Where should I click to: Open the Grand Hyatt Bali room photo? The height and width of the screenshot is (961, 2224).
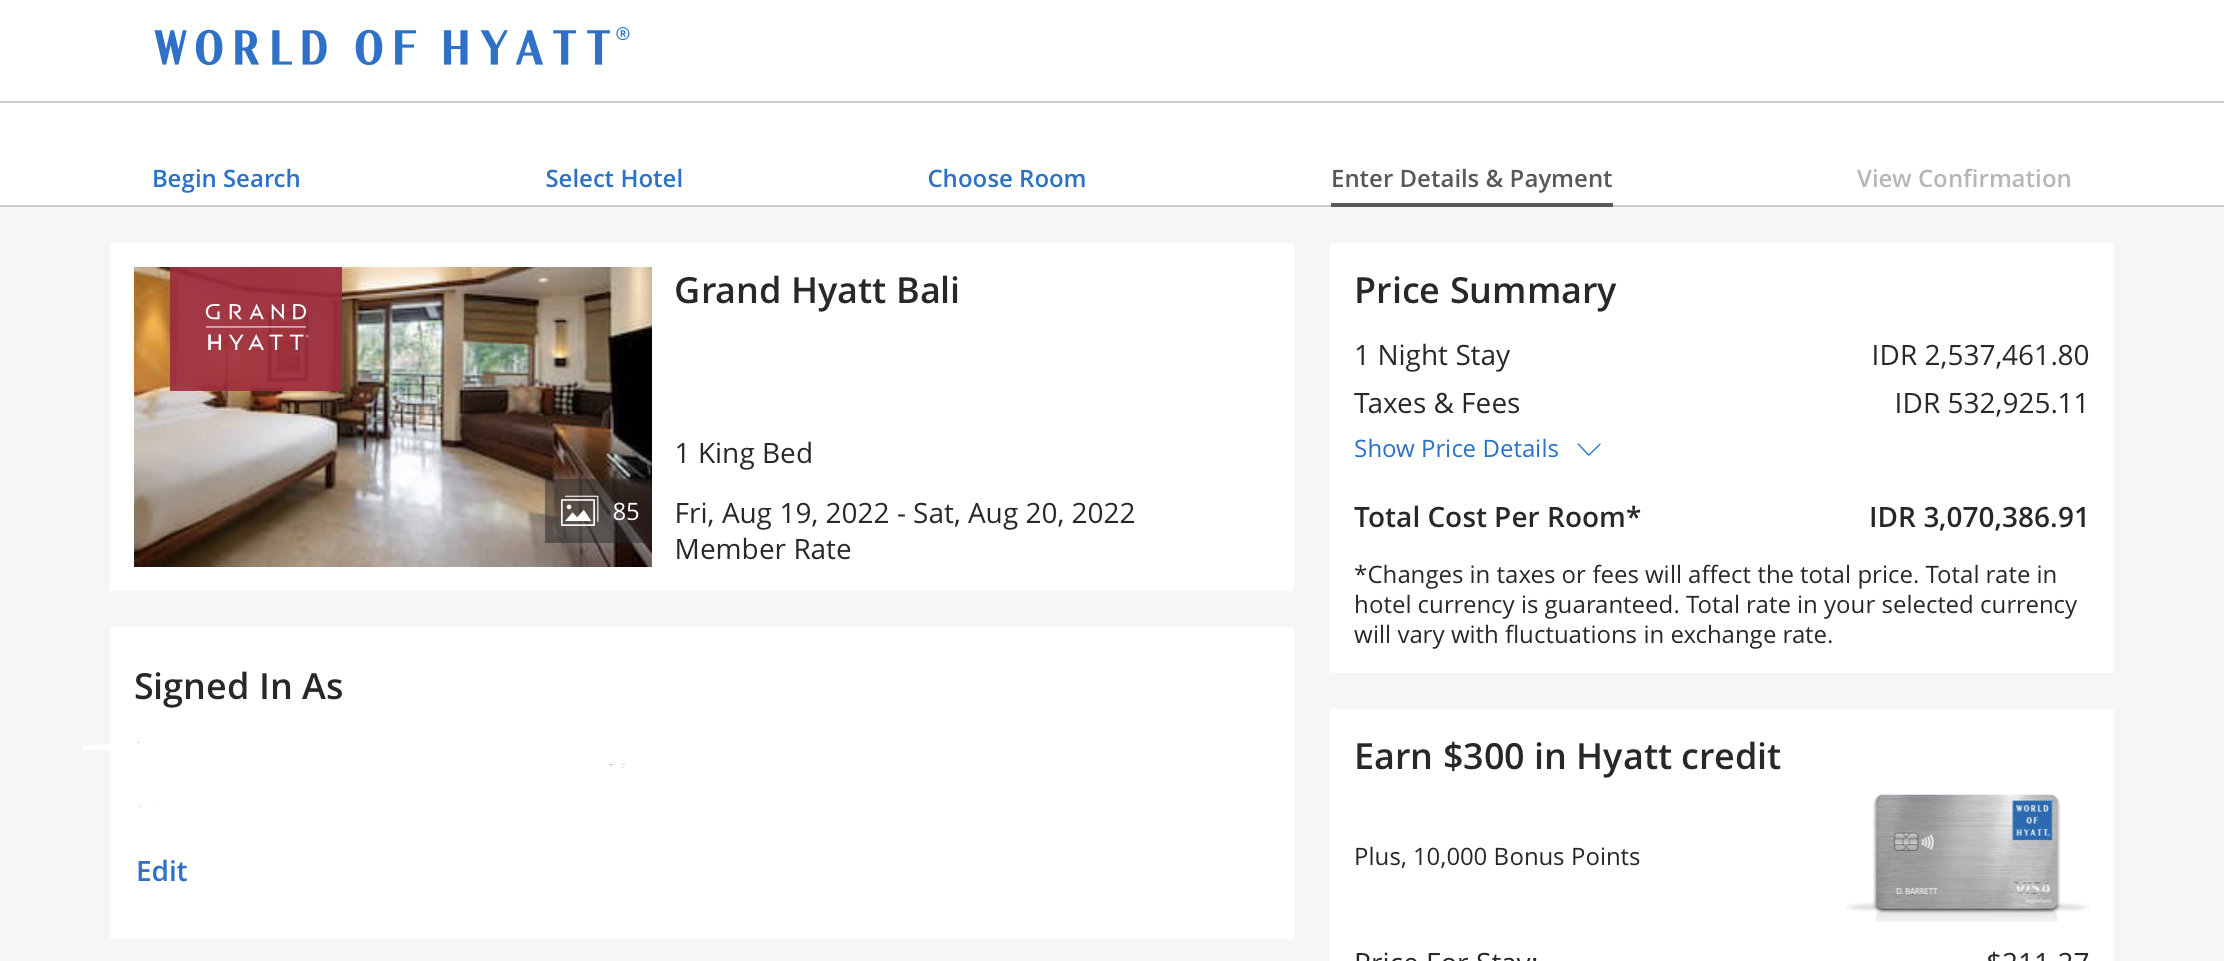[x=393, y=417]
